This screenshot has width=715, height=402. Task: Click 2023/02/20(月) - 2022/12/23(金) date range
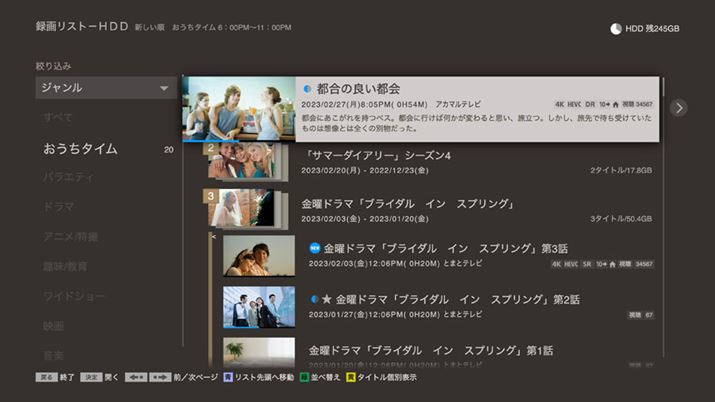click(x=365, y=170)
